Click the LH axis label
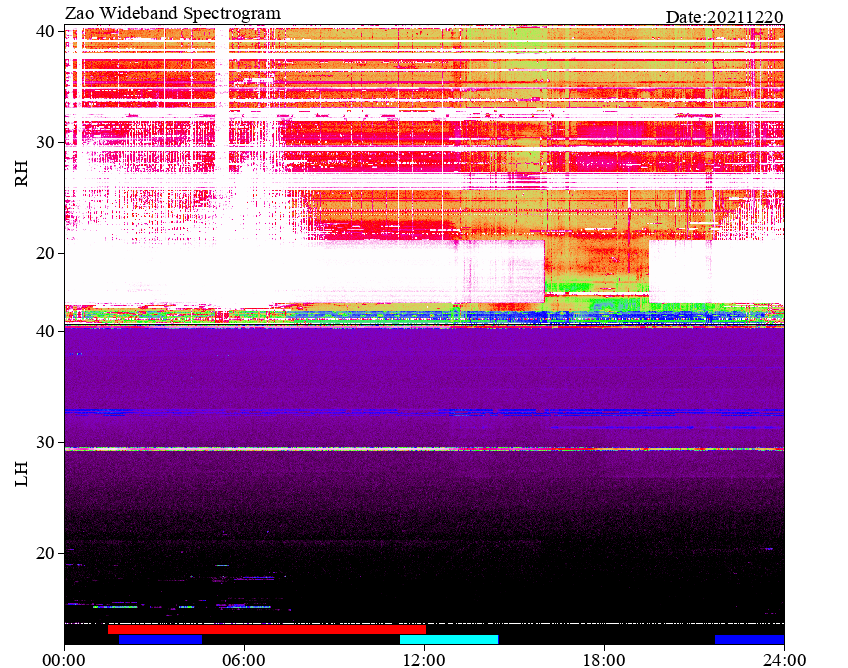848x668 pixels. tap(21, 474)
